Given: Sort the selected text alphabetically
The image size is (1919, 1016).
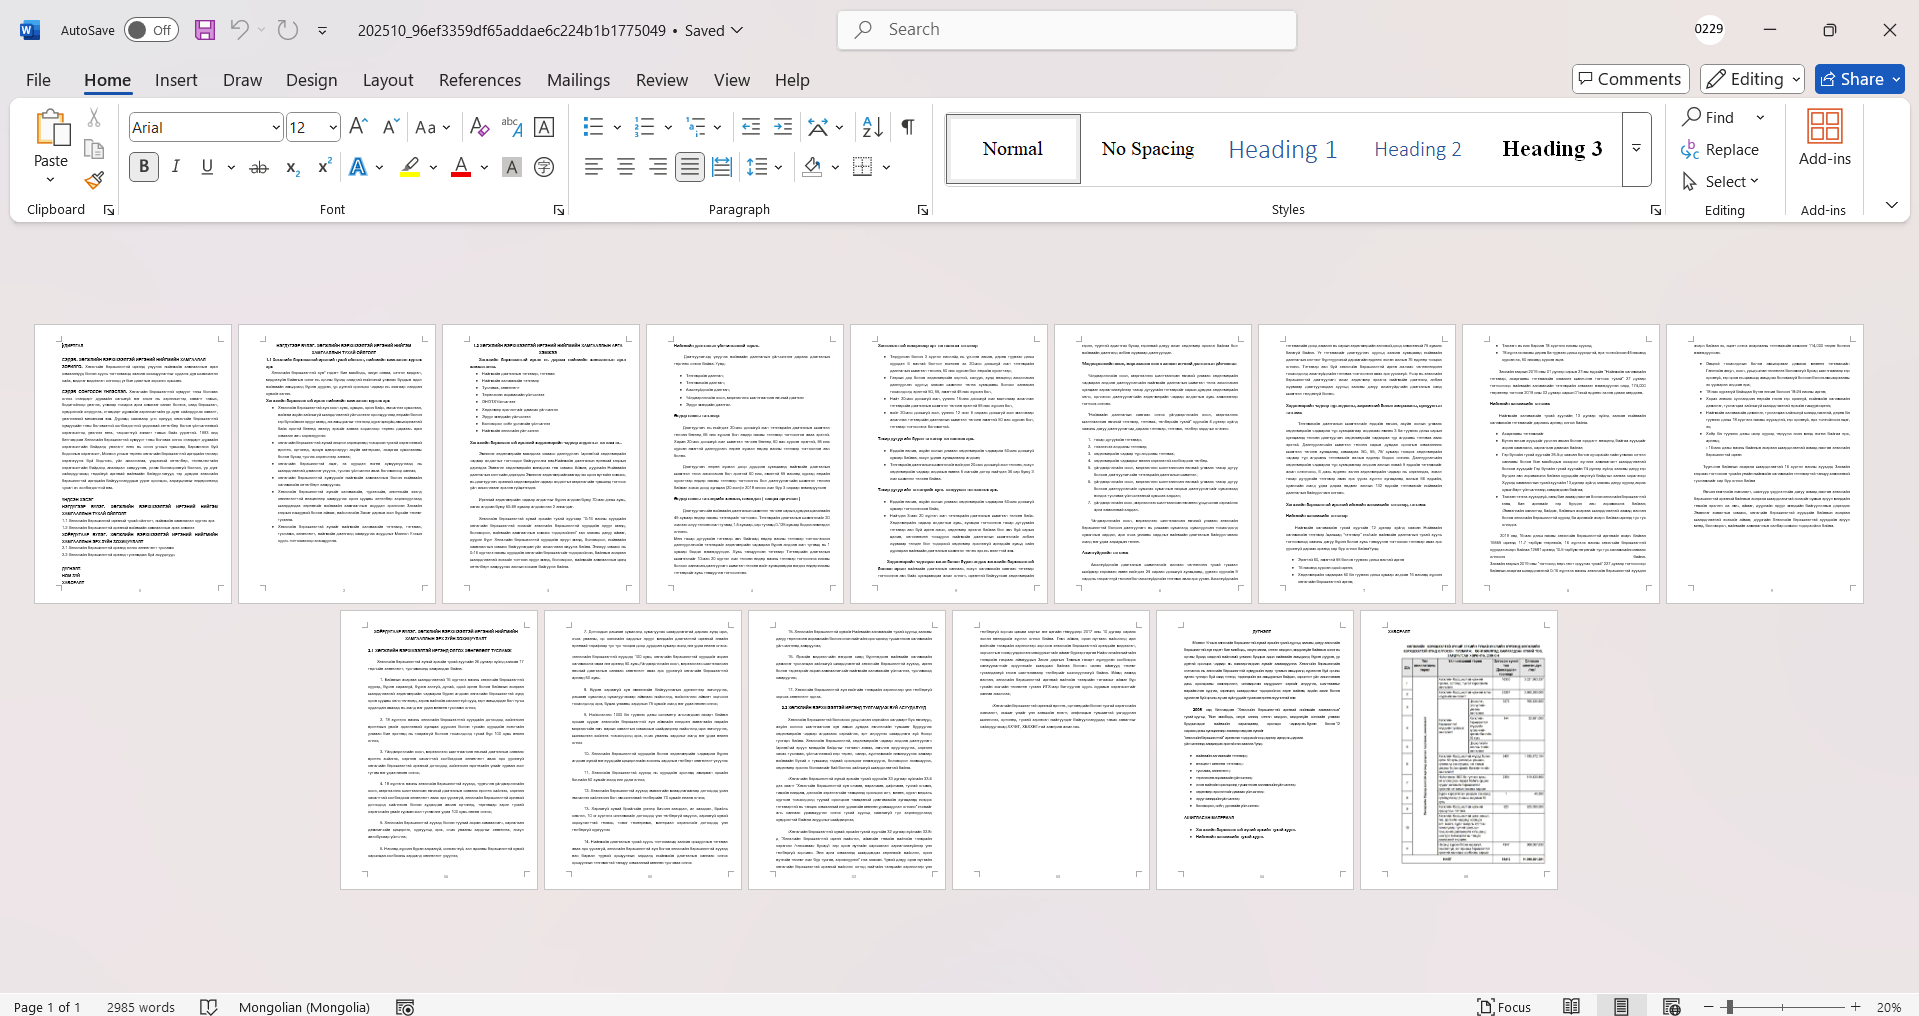Looking at the screenshot, I should point(872,127).
